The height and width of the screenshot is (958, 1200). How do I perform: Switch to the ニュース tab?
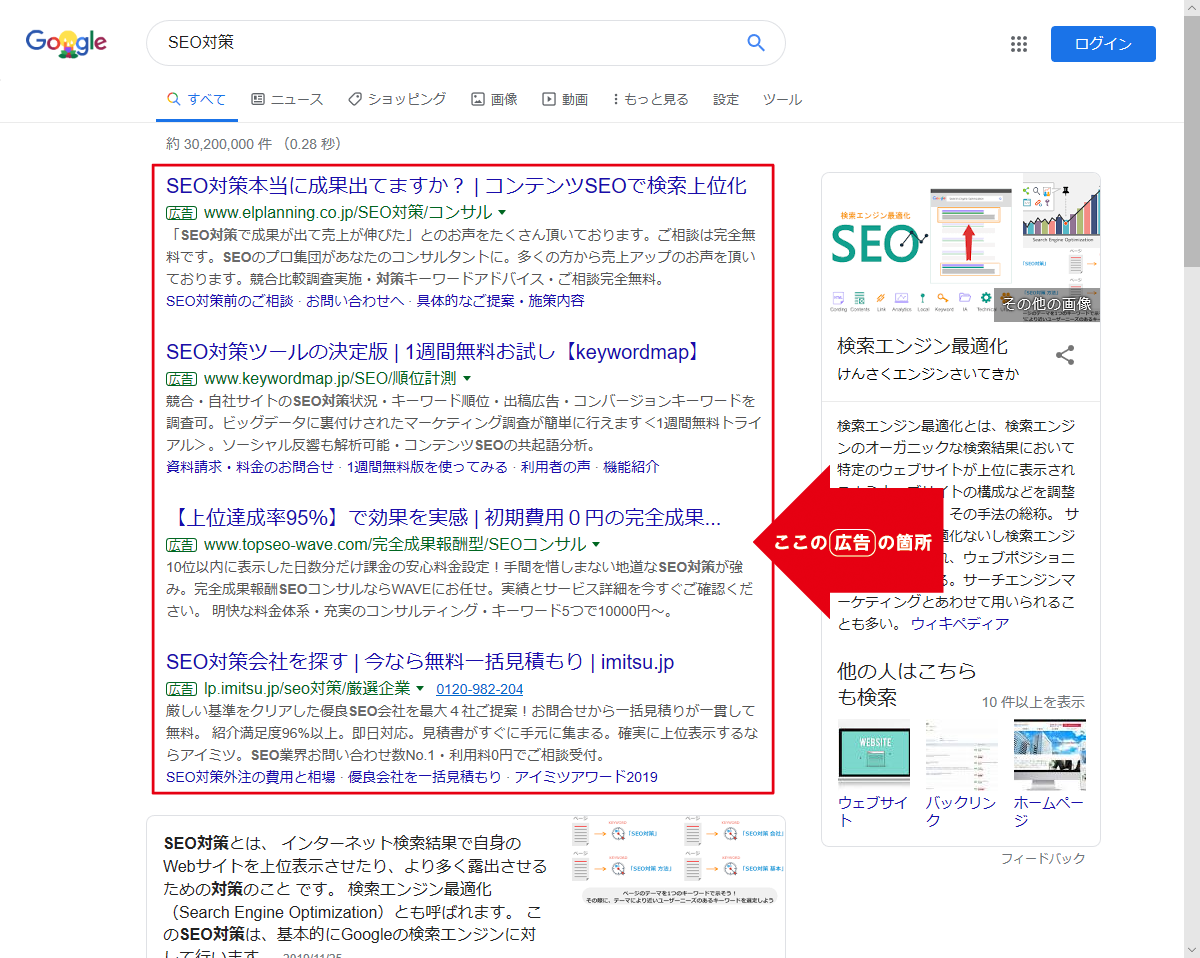287,99
